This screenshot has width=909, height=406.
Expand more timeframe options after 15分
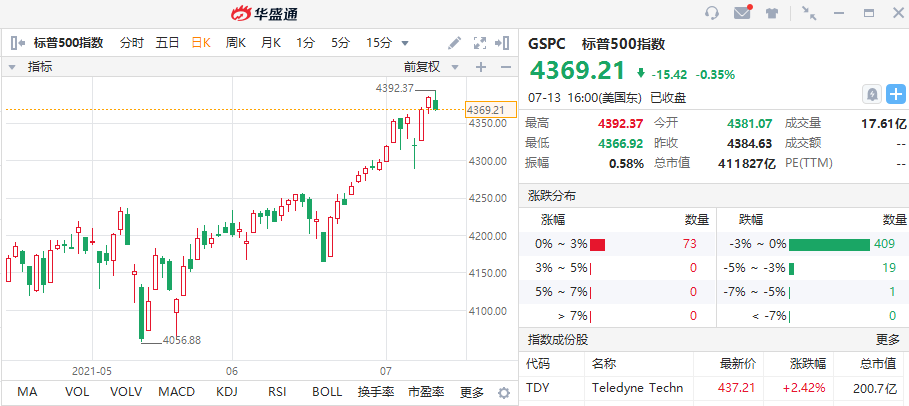tap(405, 43)
